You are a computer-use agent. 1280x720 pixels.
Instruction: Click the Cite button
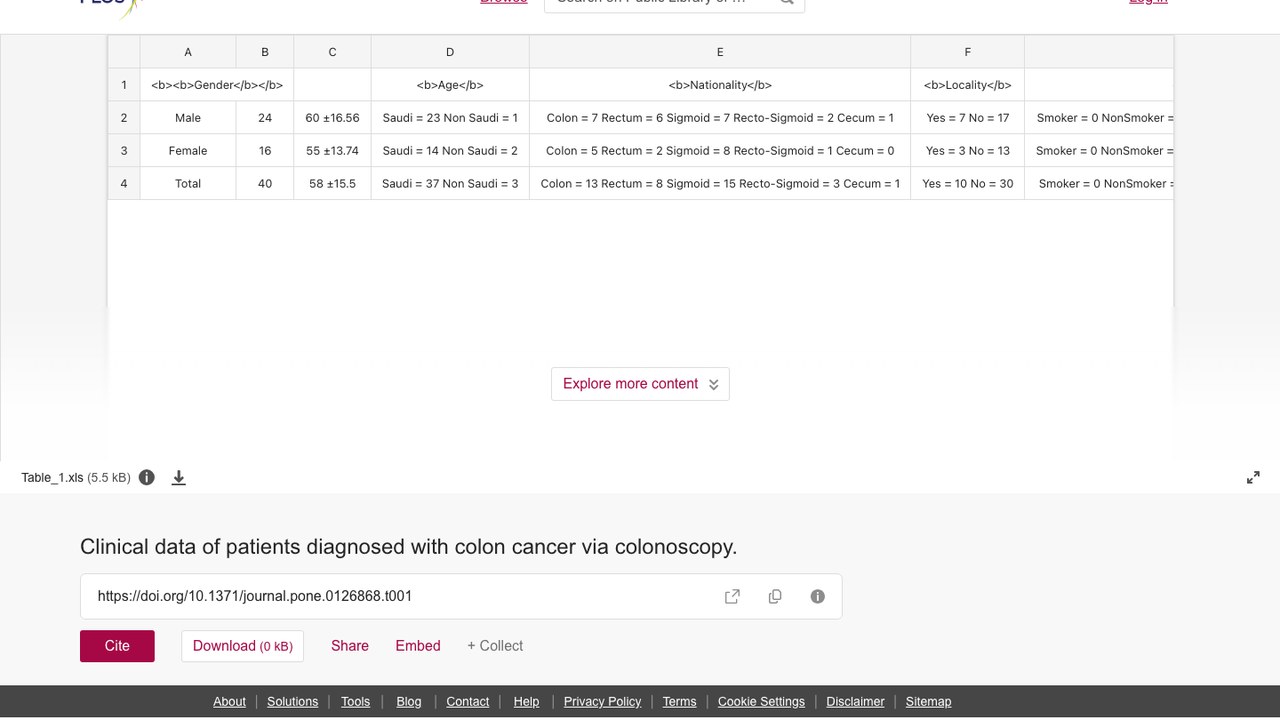pyautogui.click(x=117, y=646)
